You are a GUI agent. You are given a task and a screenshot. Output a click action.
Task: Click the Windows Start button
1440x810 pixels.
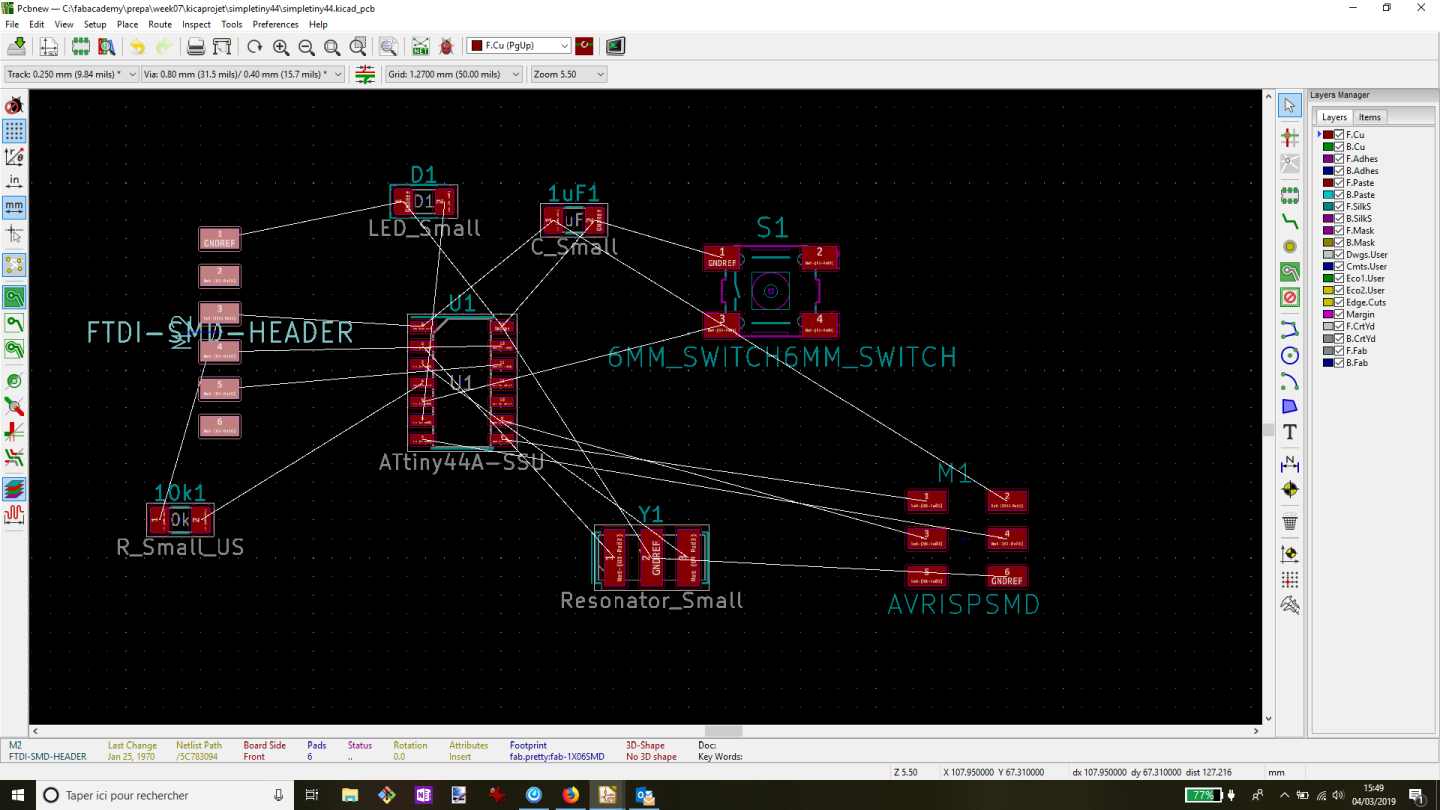[x=19, y=795]
